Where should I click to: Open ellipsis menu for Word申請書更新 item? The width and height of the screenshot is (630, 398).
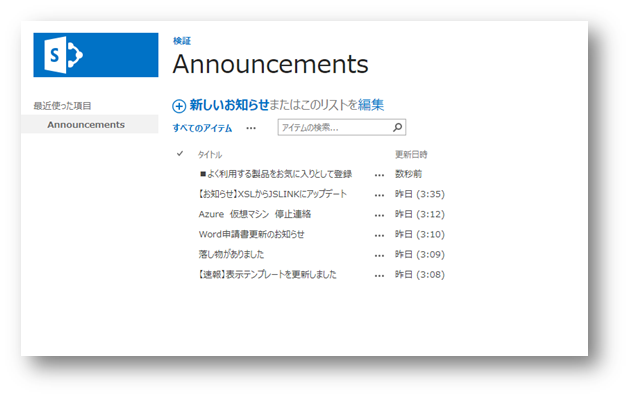[x=379, y=235]
